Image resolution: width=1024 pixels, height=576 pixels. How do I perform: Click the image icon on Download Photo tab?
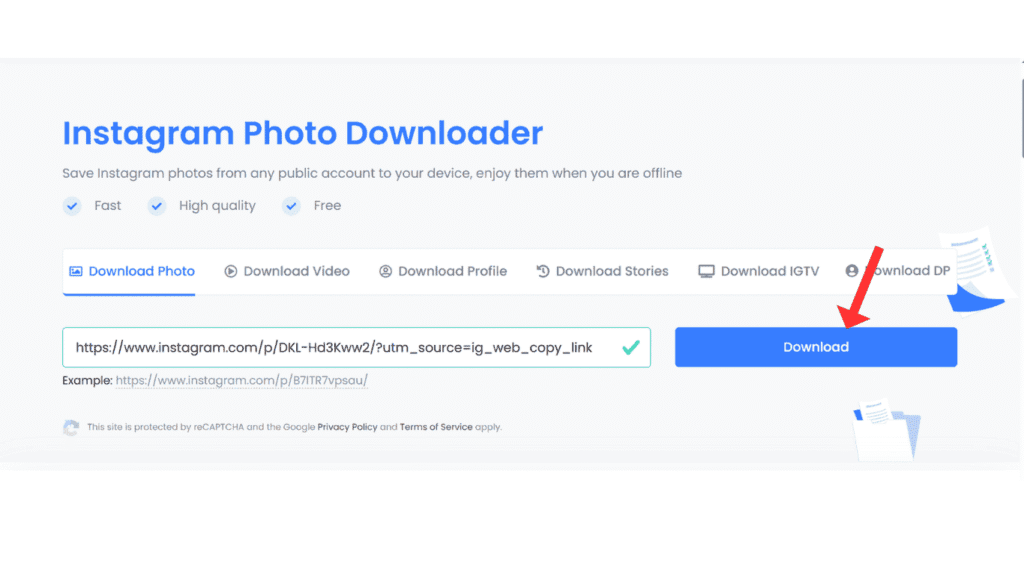pos(75,271)
